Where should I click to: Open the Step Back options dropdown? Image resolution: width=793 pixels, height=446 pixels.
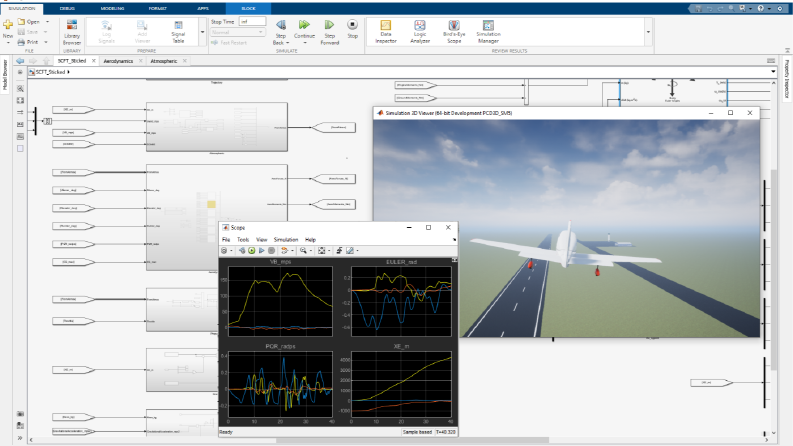coord(288,43)
